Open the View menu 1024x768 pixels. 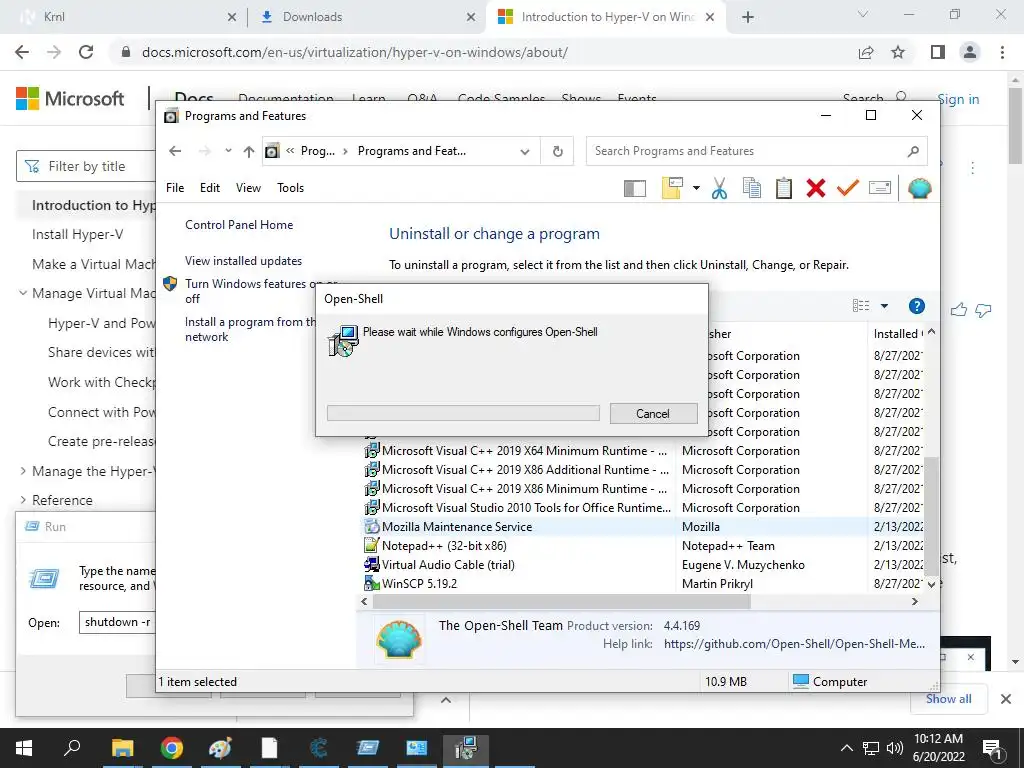pyautogui.click(x=248, y=188)
